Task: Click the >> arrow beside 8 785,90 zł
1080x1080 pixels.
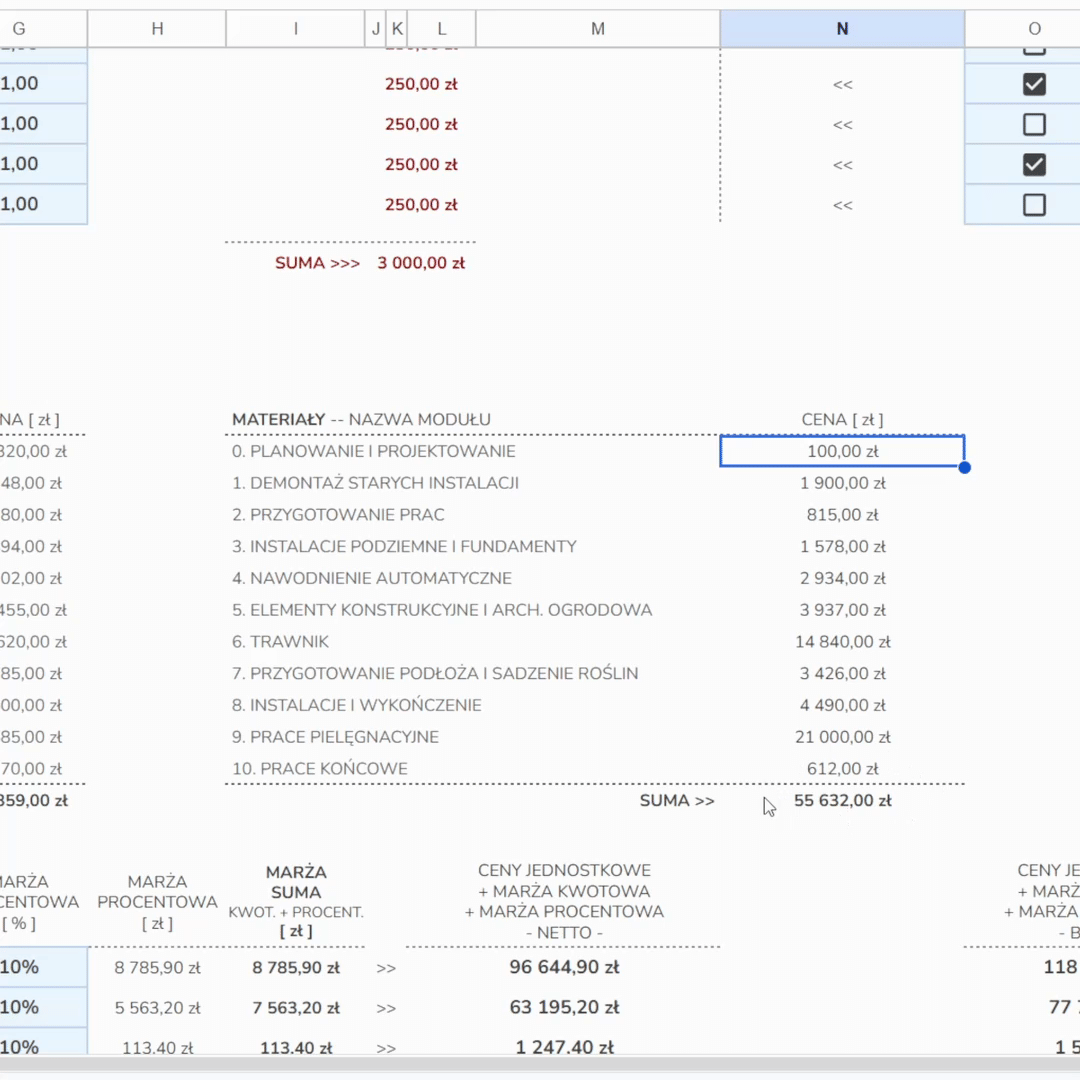Action: point(386,968)
